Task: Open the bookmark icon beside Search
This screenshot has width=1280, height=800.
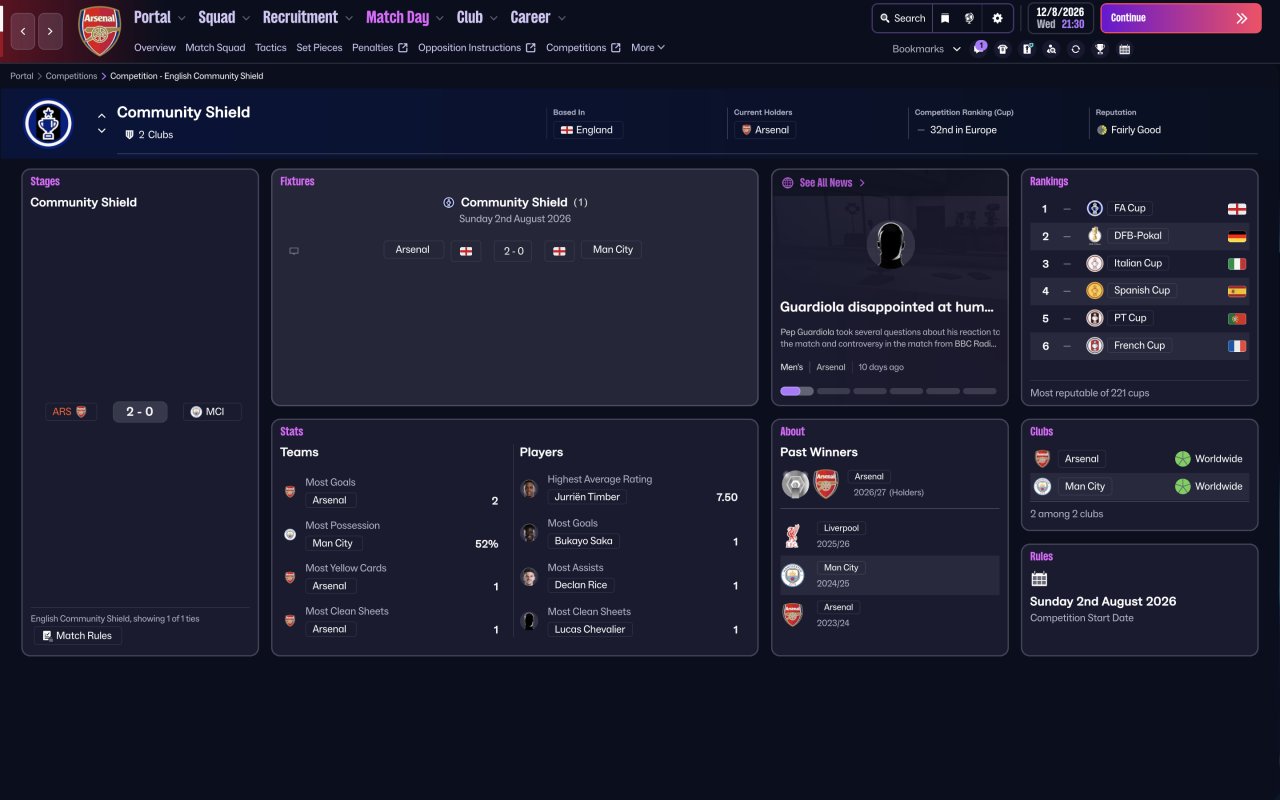Action: (x=945, y=18)
